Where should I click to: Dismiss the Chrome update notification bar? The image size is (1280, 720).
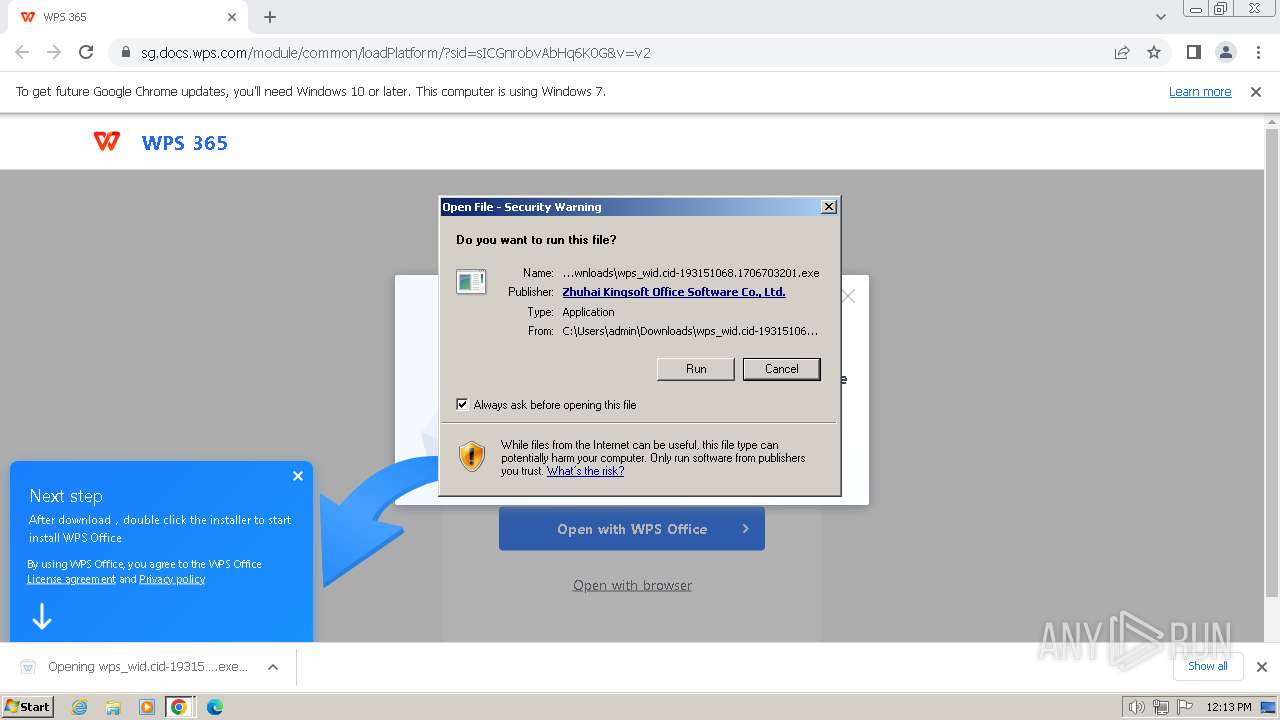(x=1256, y=92)
